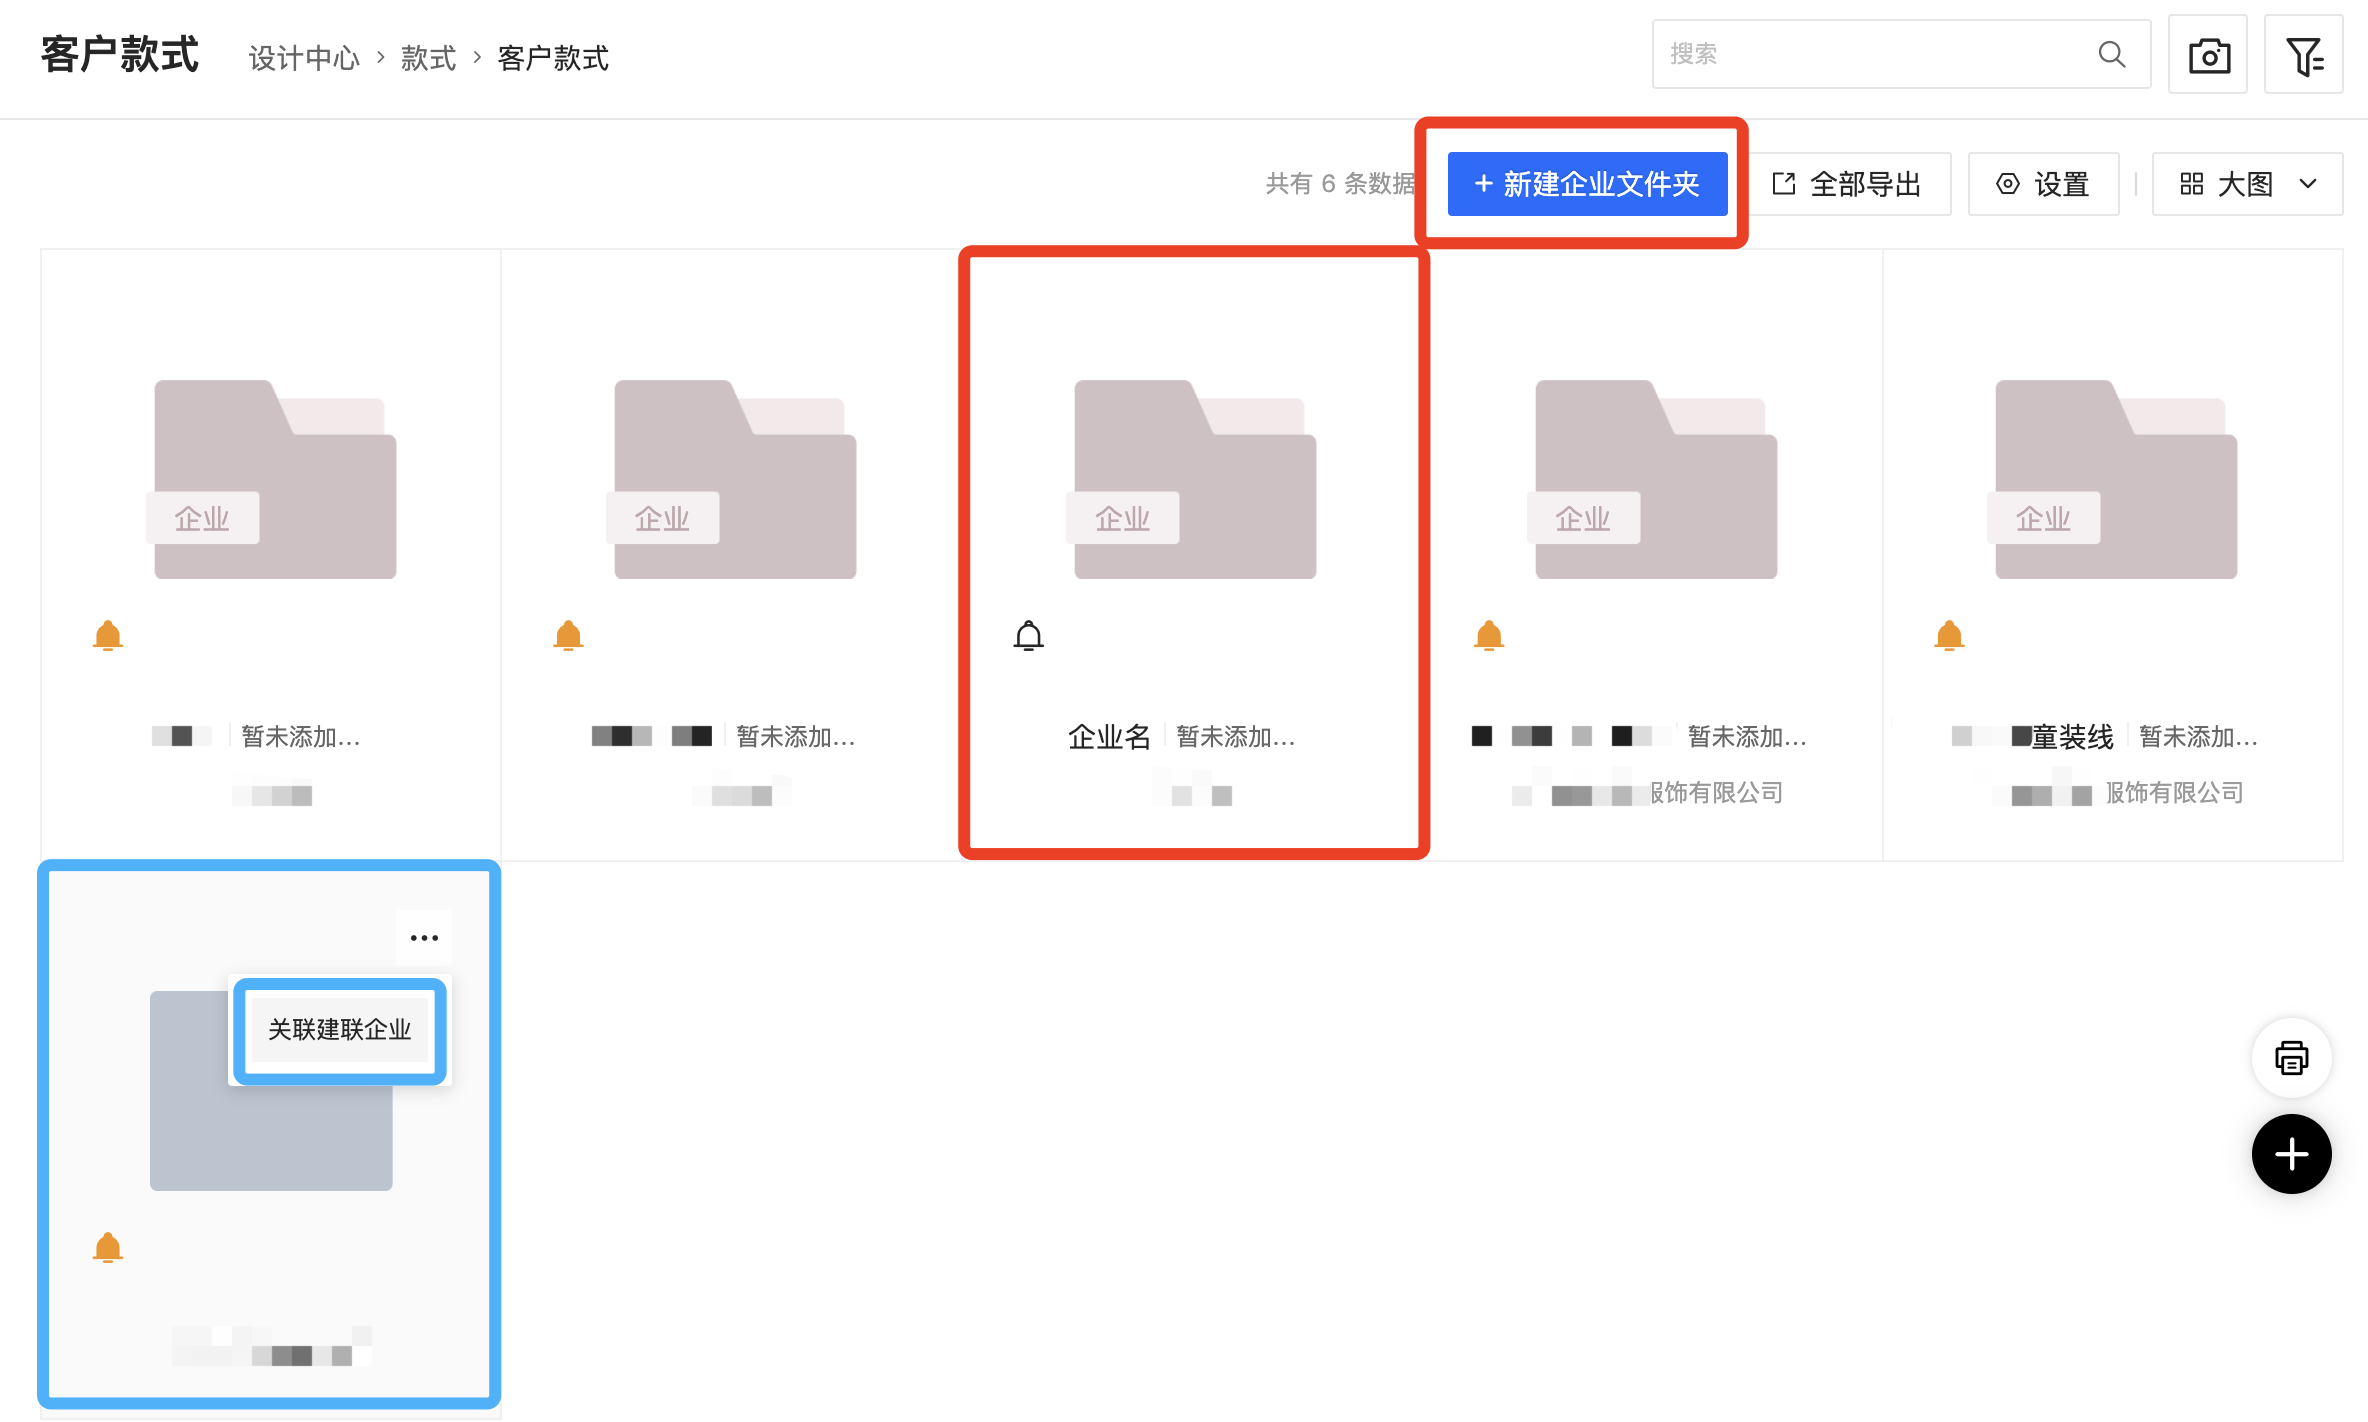The width and height of the screenshot is (2368, 1422).
Task: Click the floating printer icon
Action: coord(2291,1058)
